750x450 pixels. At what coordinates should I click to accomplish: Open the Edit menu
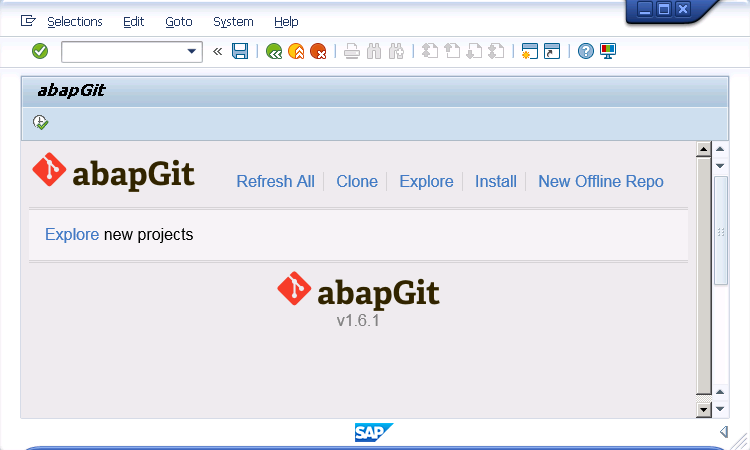(133, 22)
